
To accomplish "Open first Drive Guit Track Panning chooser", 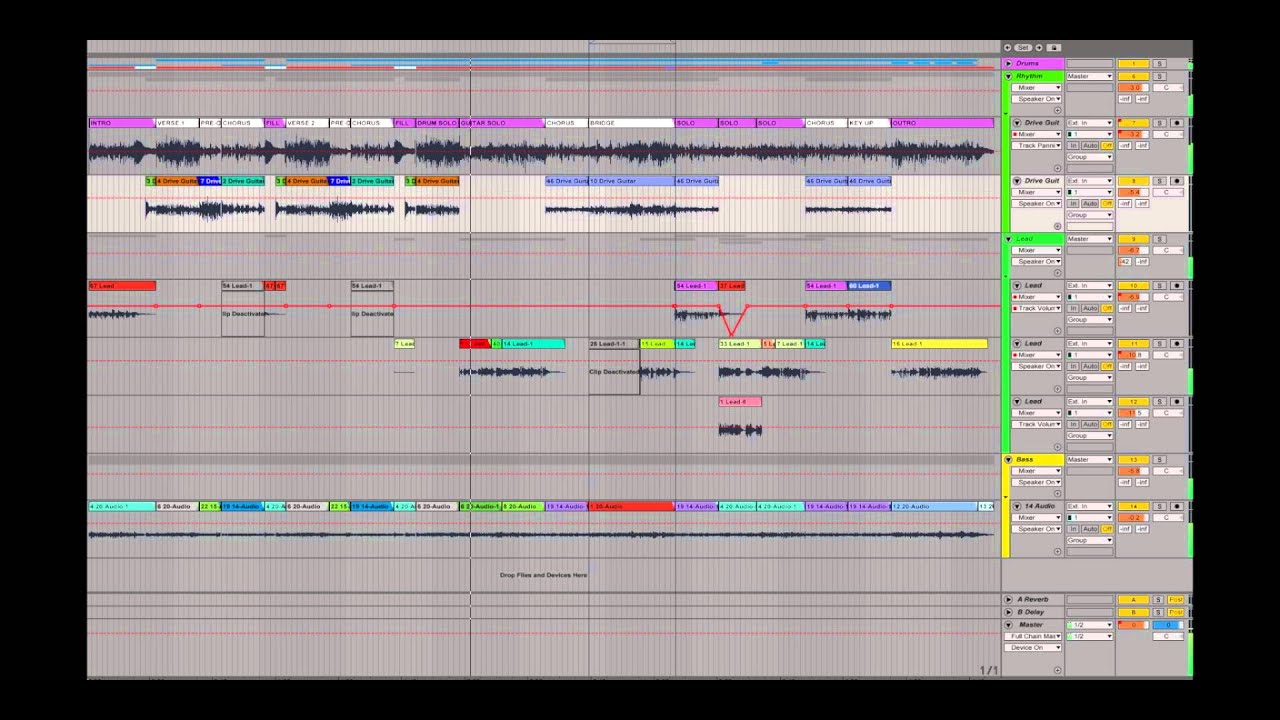I will coord(1037,146).
